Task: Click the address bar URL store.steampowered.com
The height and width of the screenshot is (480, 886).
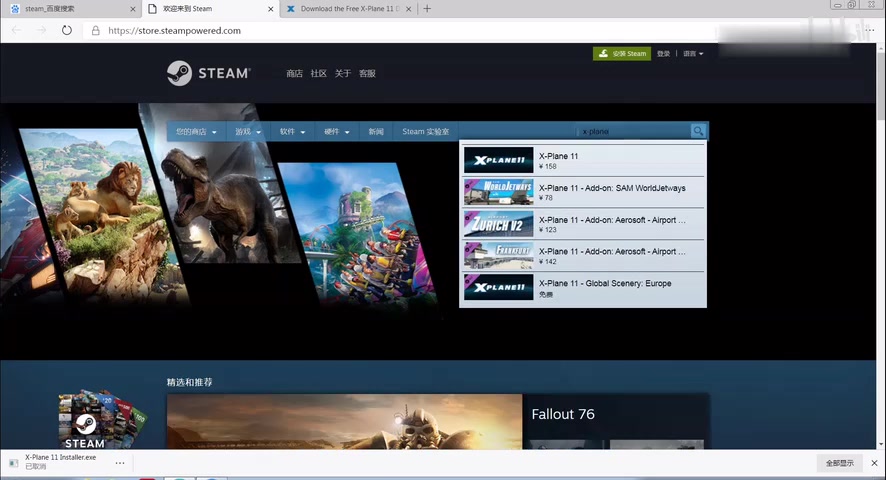Action: click(175, 31)
